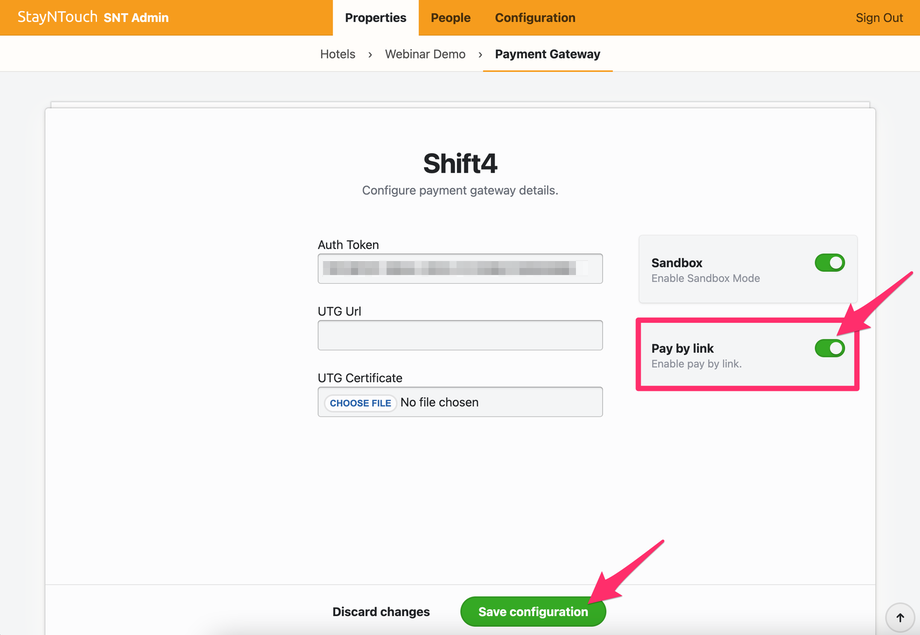Click the 'Sandbox' title
This screenshot has height=635, width=920.
pyautogui.click(x=677, y=263)
